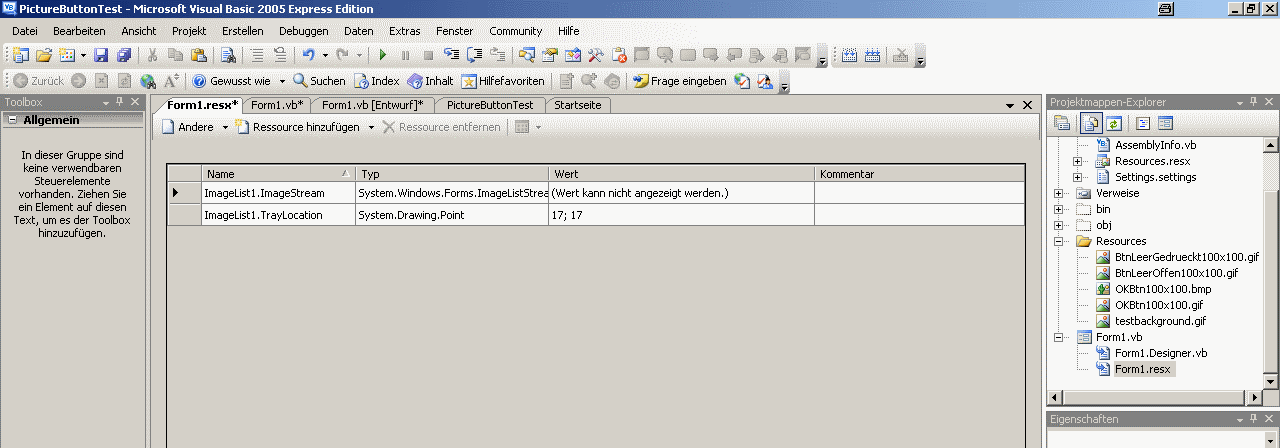The width and height of the screenshot is (1280, 448).
Task: Open Ressource hinzufügen dropdown arrow
Action: coord(371,127)
